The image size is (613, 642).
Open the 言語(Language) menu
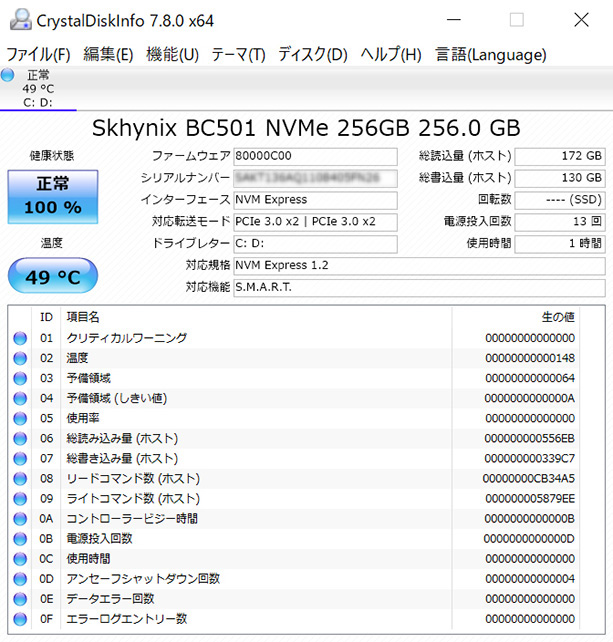click(490, 54)
